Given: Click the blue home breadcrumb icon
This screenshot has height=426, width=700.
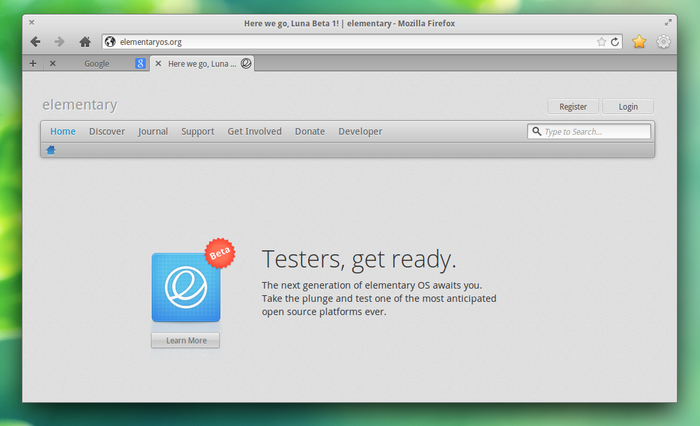Looking at the screenshot, I should point(51,150).
